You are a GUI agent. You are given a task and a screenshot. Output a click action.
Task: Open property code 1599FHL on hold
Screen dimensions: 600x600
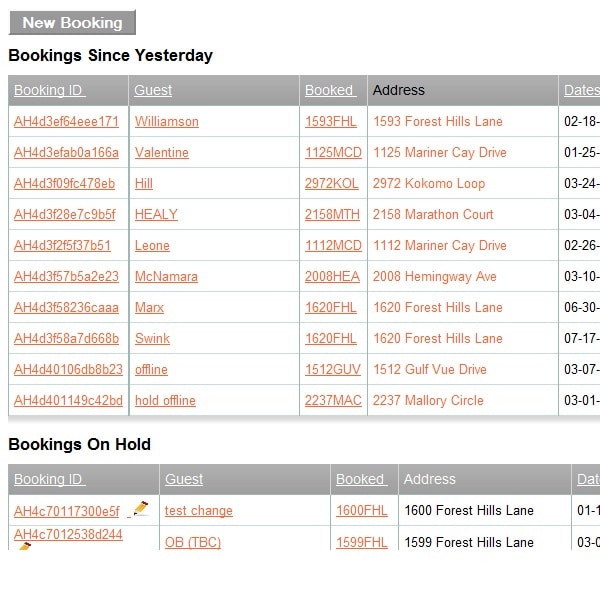click(x=362, y=543)
